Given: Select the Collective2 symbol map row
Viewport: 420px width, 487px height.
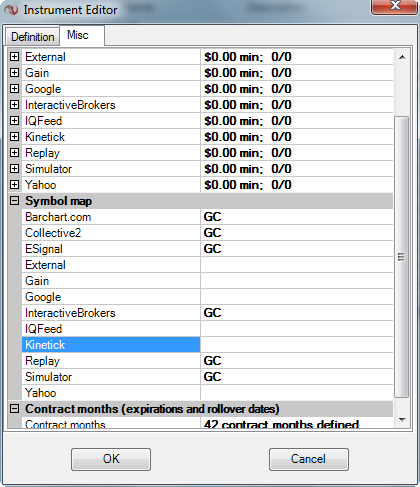Looking at the screenshot, I should (111, 233).
